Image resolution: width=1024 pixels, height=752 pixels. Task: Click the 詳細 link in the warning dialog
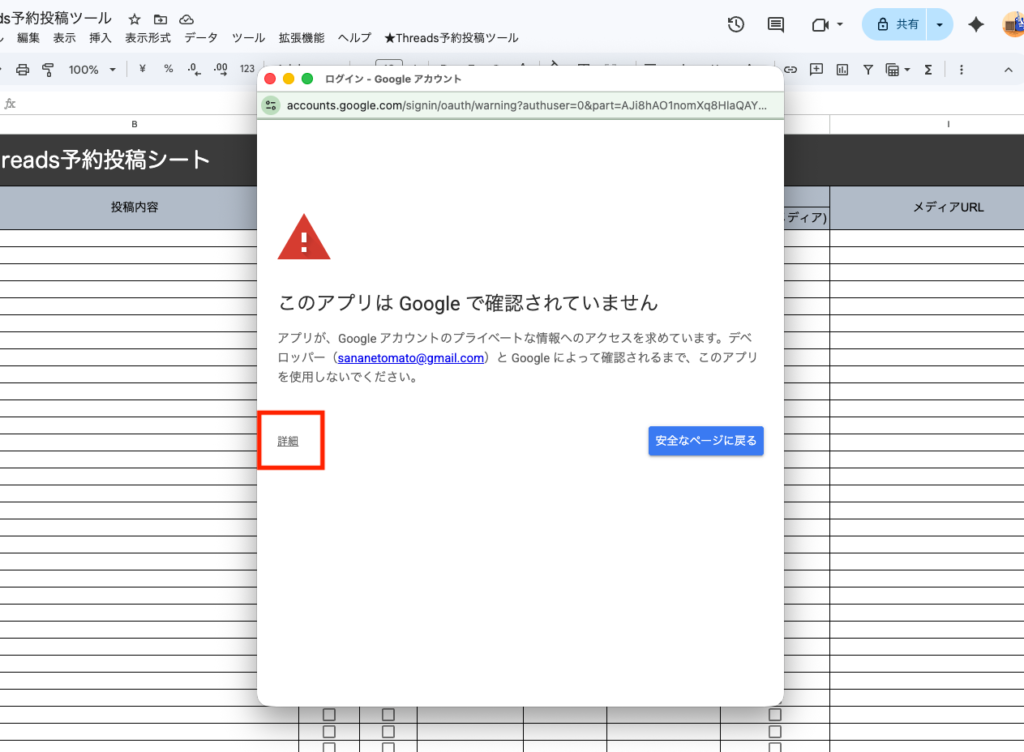pos(288,441)
